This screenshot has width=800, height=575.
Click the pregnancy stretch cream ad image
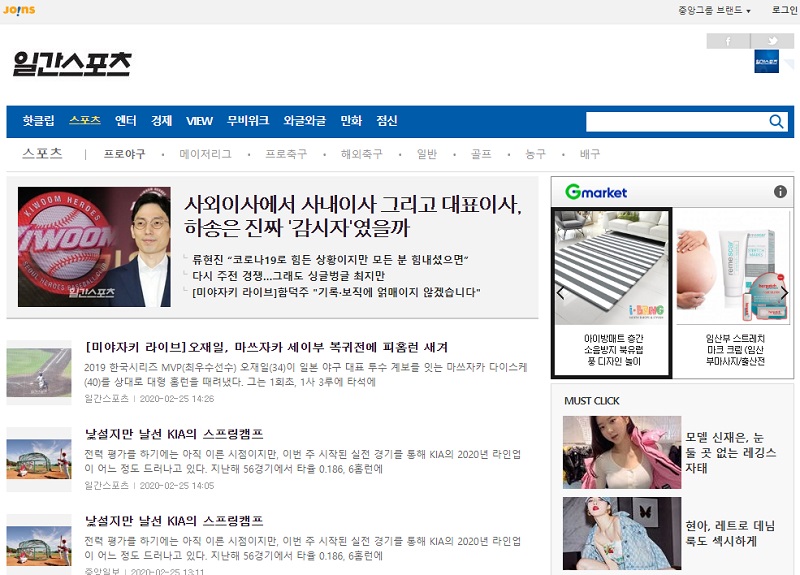733,267
